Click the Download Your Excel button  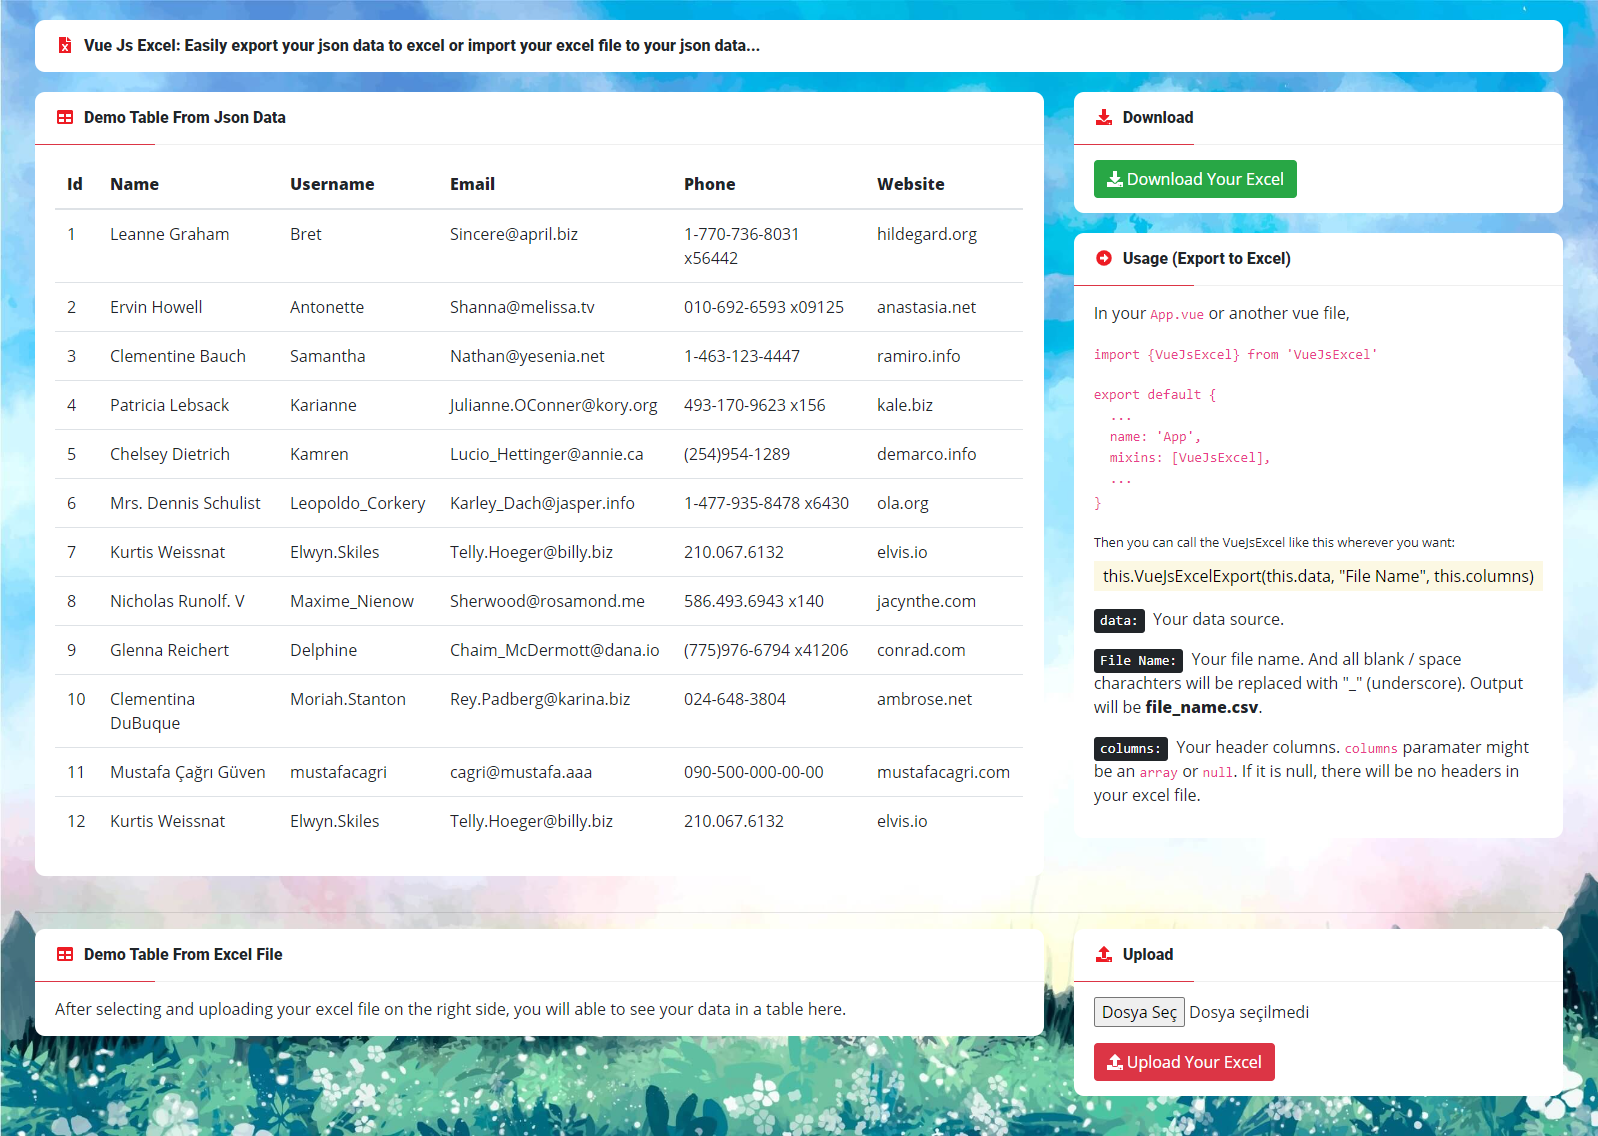click(x=1195, y=179)
